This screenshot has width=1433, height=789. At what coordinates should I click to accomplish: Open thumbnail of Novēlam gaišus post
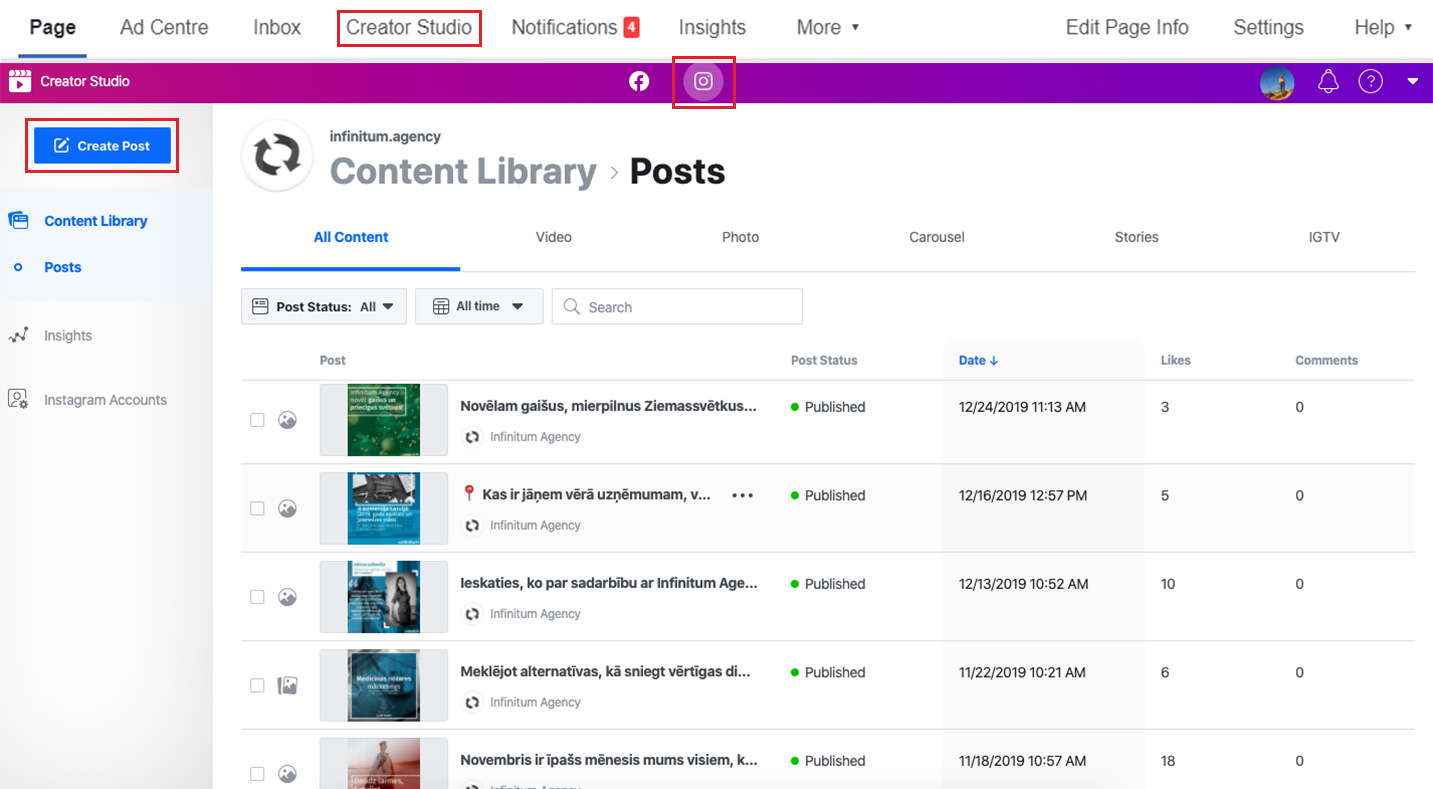tap(384, 420)
